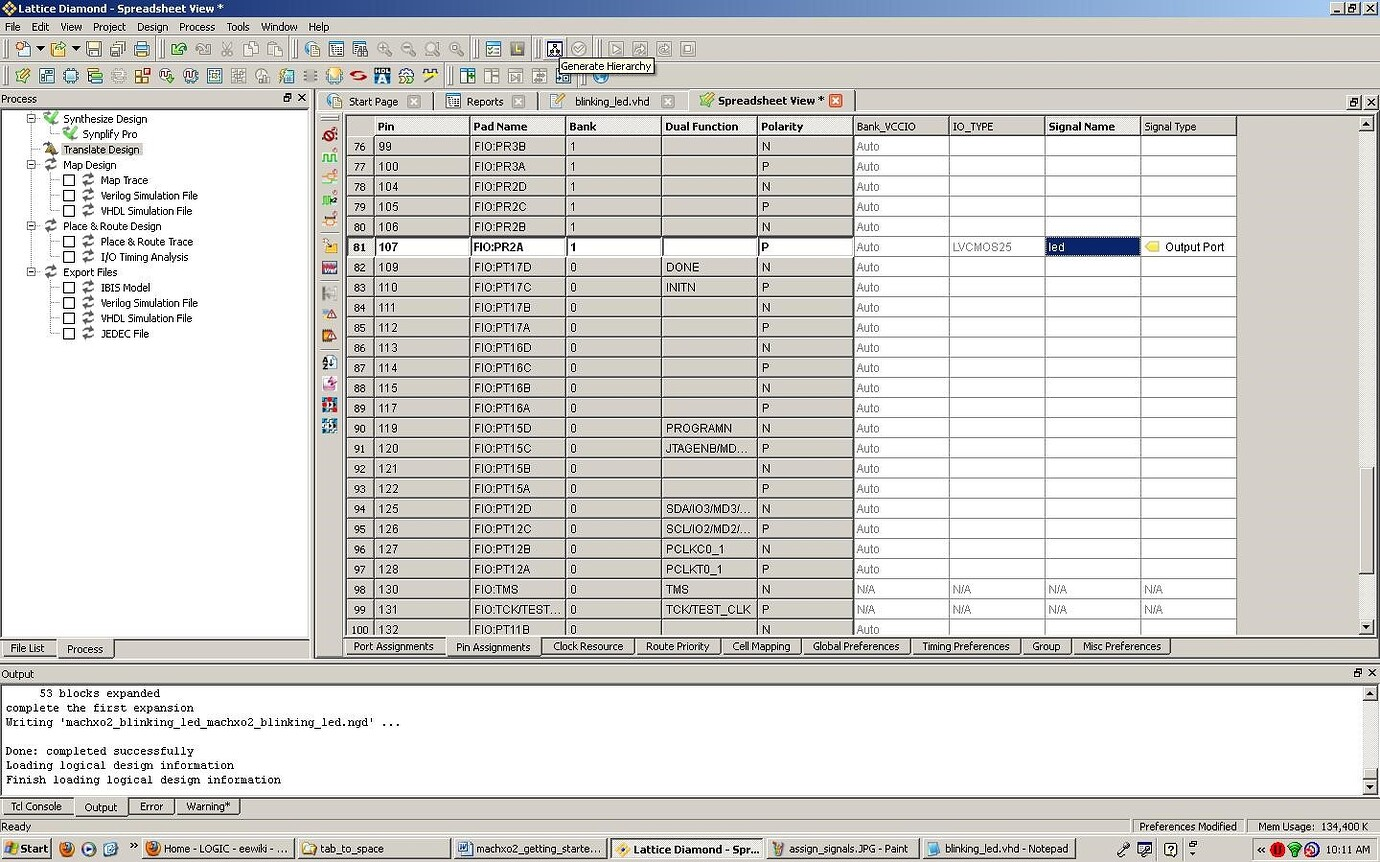Collapse the Export Files tree node
This screenshot has width=1380, height=862.
click(31, 272)
